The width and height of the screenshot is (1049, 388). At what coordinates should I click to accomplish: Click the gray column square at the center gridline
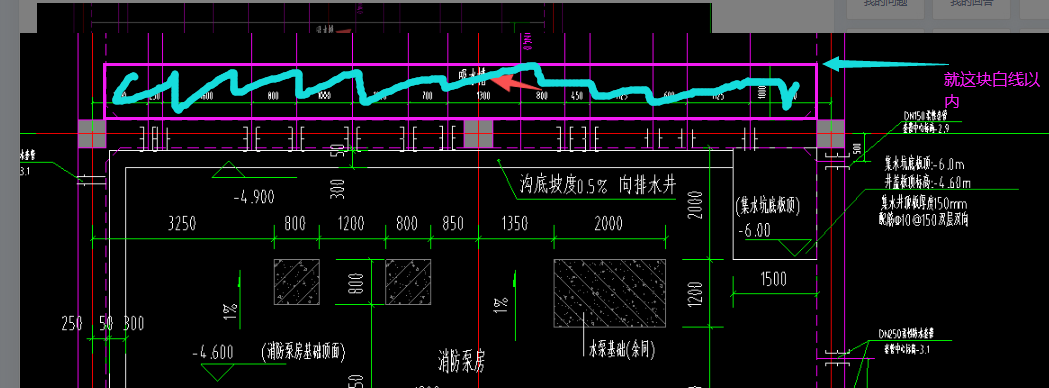[478, 134]
